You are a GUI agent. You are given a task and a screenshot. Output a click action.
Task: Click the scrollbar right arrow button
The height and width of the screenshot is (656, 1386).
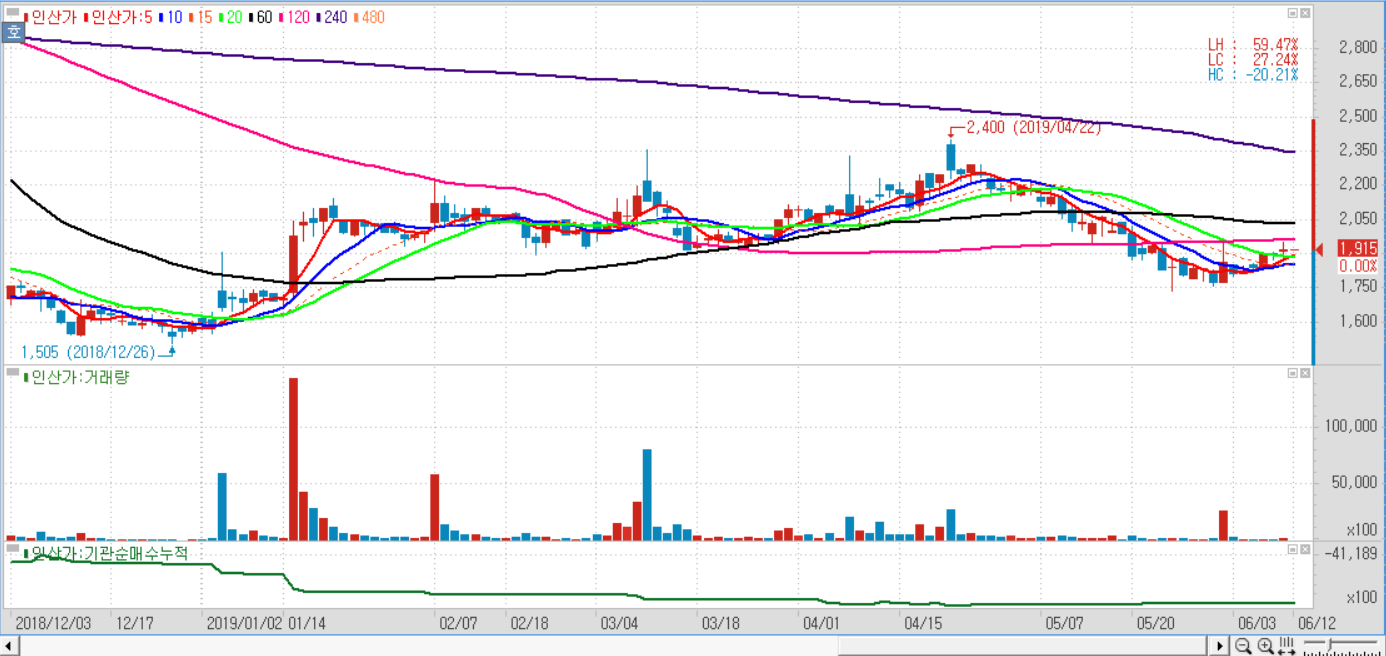click(x=1219, y=646)
